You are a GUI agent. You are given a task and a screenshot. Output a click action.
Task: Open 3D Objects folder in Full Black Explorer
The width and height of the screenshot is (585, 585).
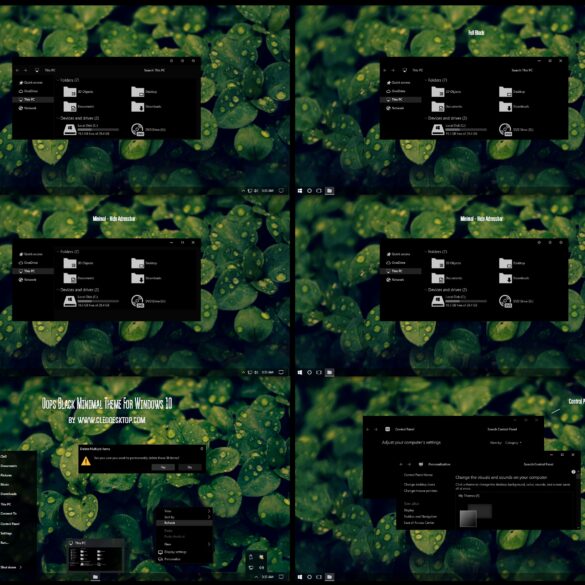[447, 91]
